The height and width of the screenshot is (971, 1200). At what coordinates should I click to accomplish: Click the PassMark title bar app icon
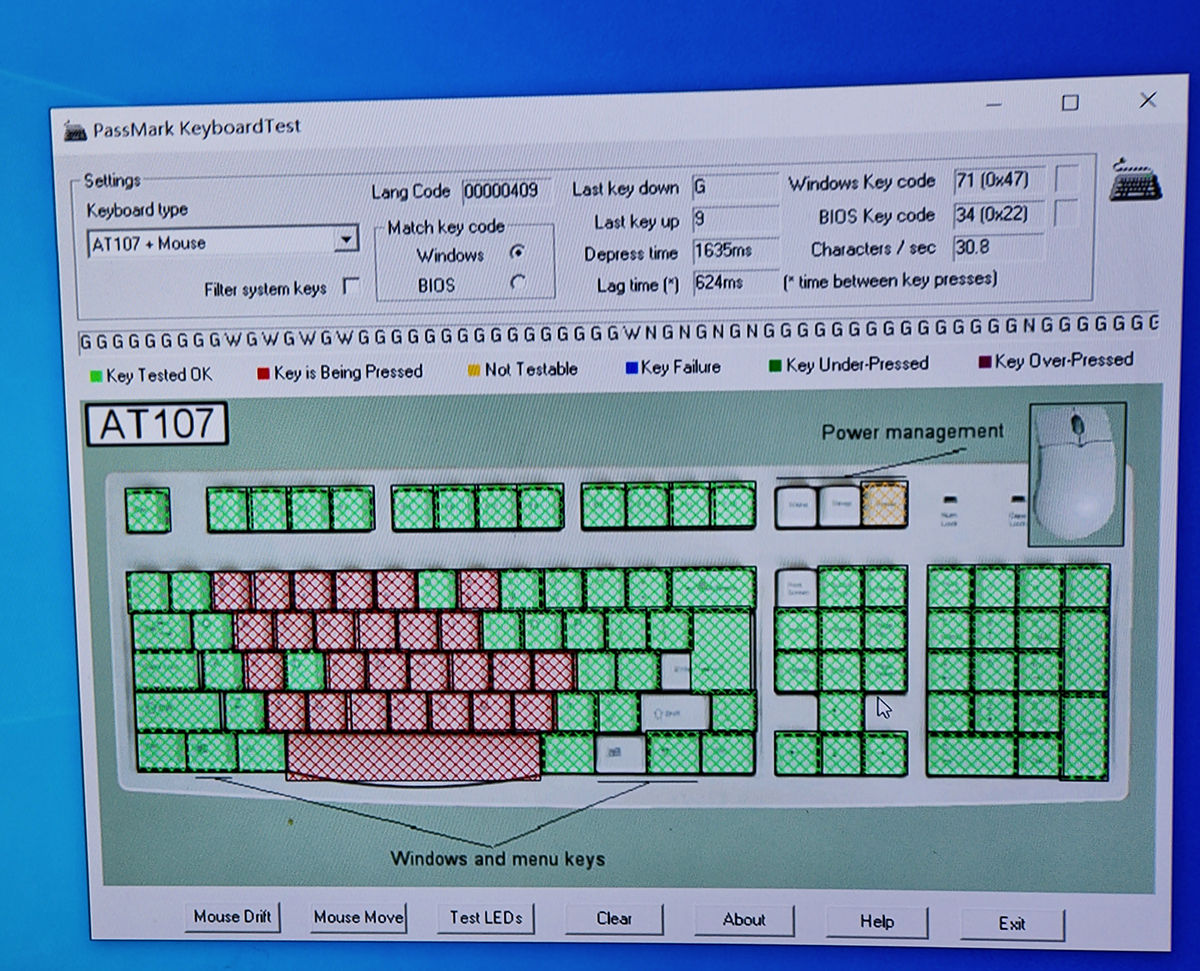tap(75, 131)
